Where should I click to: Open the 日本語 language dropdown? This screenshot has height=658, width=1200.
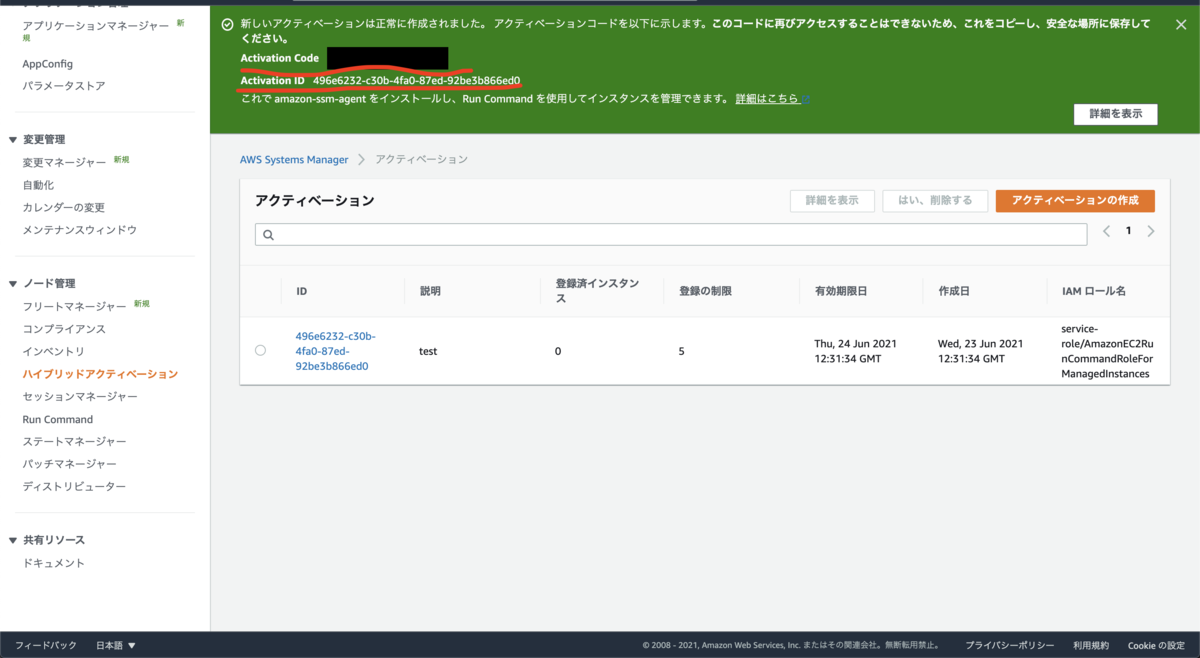tap(115, 646)
